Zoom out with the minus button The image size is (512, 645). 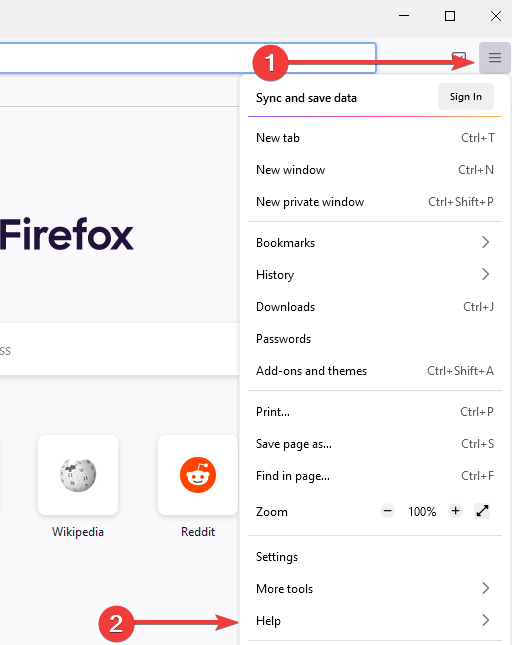point(387,511)
